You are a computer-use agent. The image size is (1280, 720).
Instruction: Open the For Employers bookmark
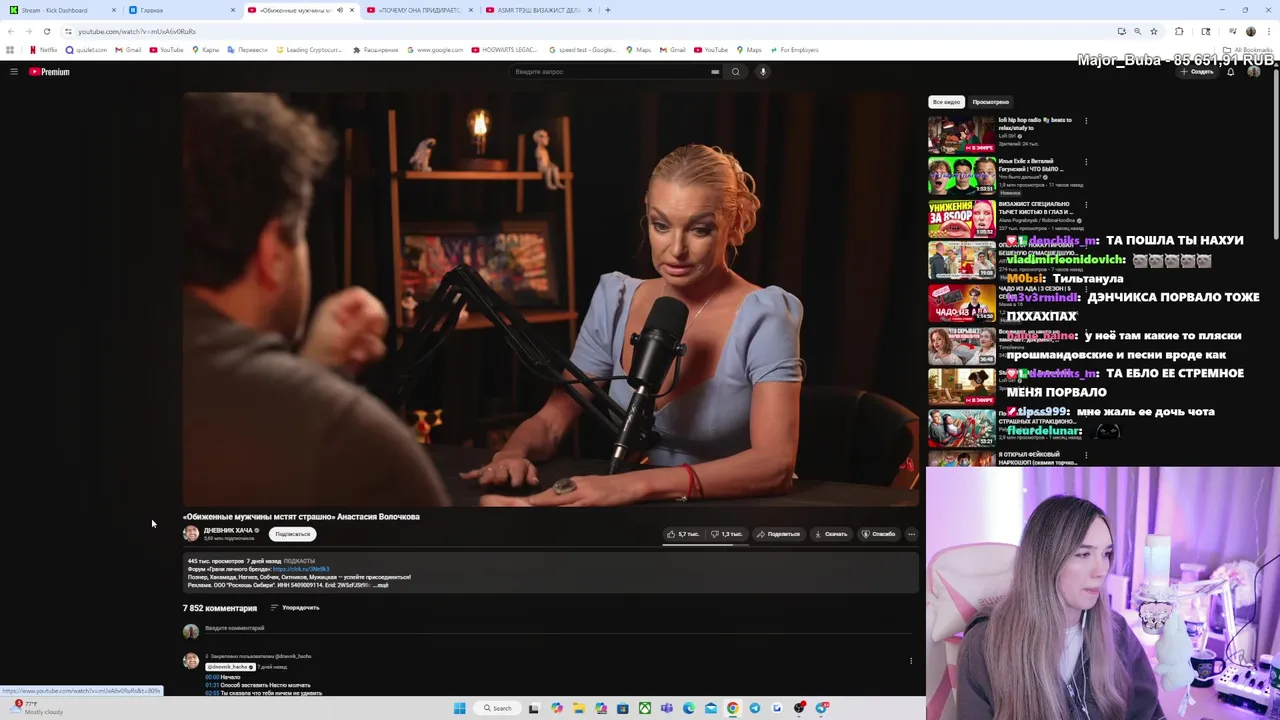click(794, 50)
